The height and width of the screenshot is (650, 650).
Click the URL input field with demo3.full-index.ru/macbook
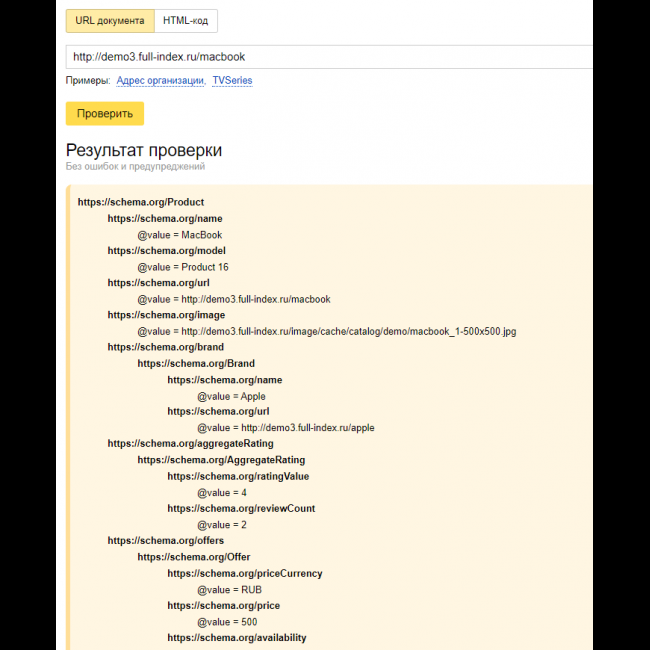[328, 57]
